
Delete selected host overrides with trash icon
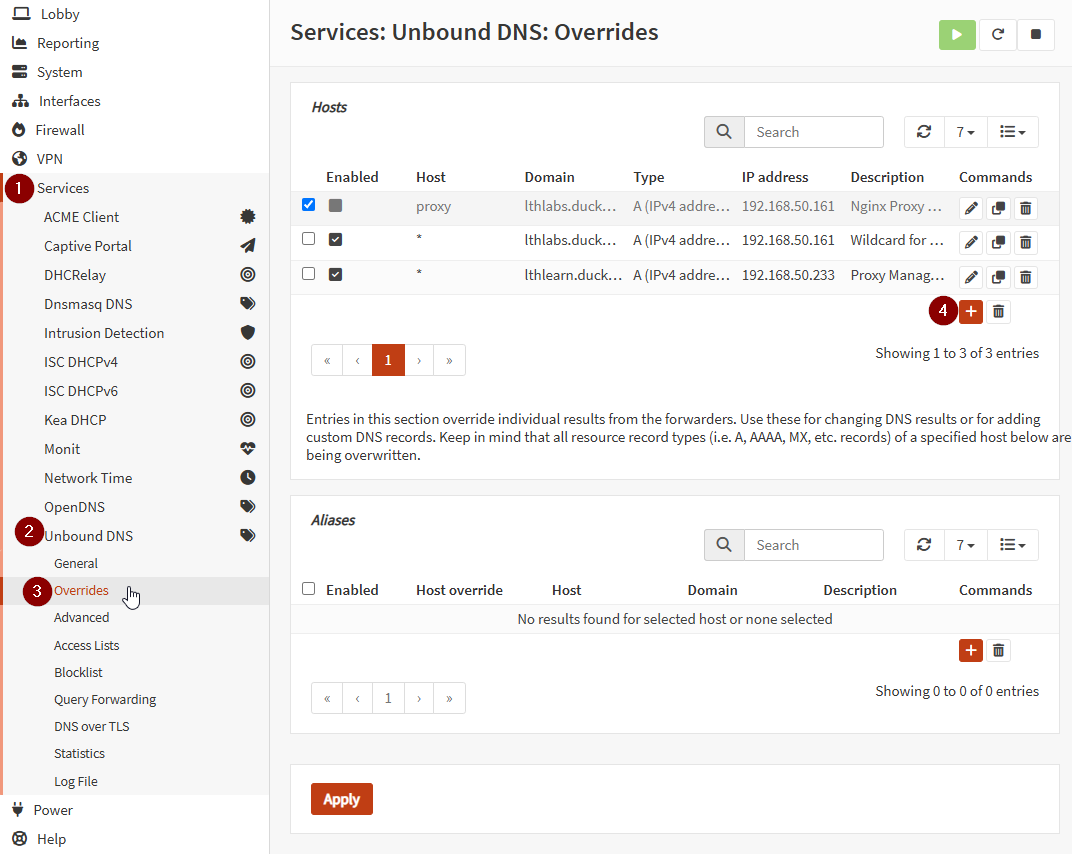pyautogui.click(x=998, y=312)
